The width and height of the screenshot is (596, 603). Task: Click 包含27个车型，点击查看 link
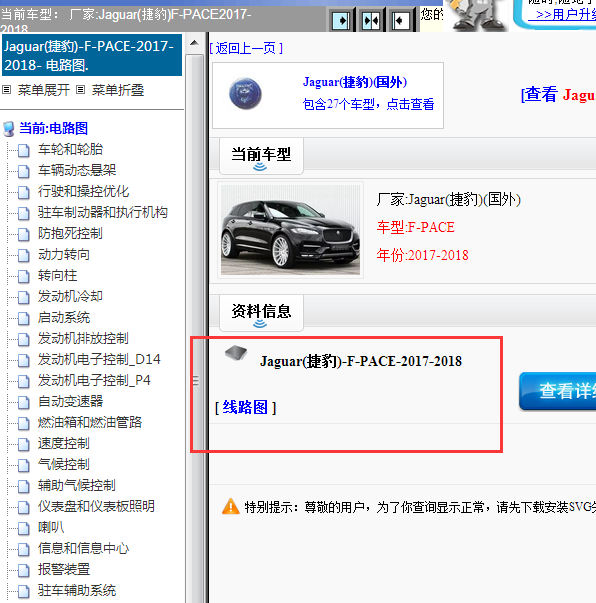[368, 104]
